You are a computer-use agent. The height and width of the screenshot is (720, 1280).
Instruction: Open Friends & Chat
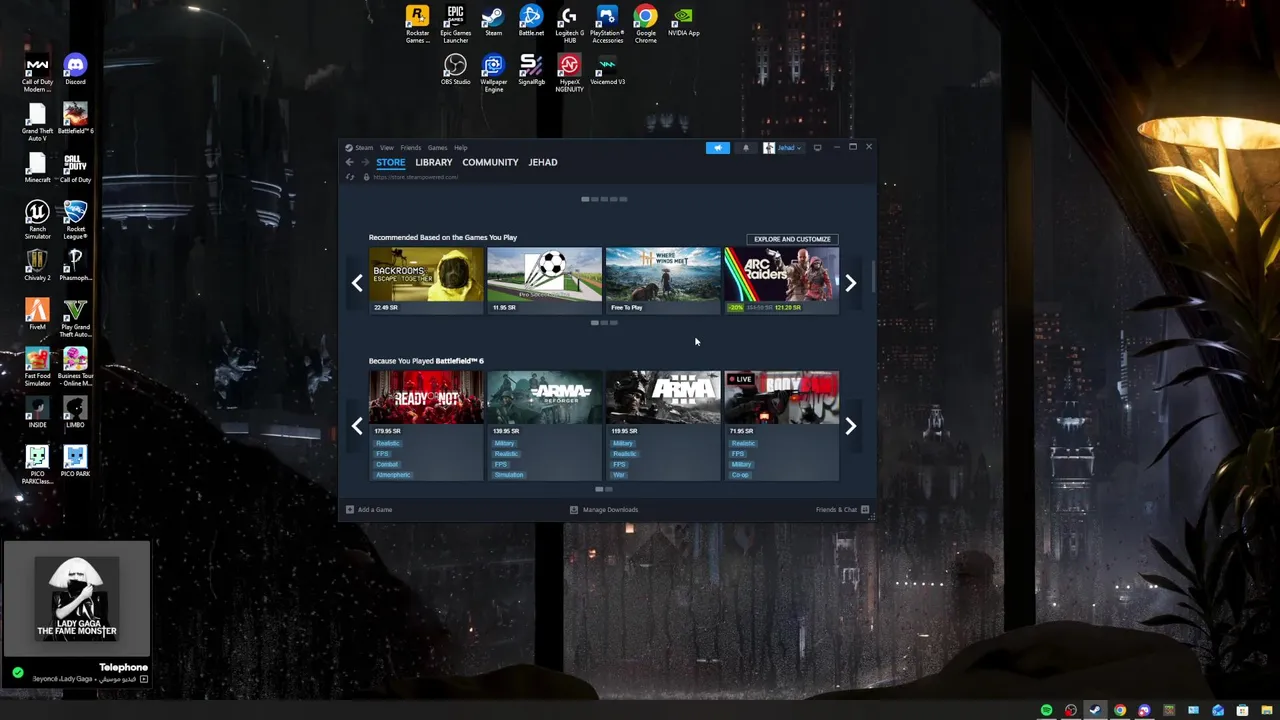(x=842, y=510)
